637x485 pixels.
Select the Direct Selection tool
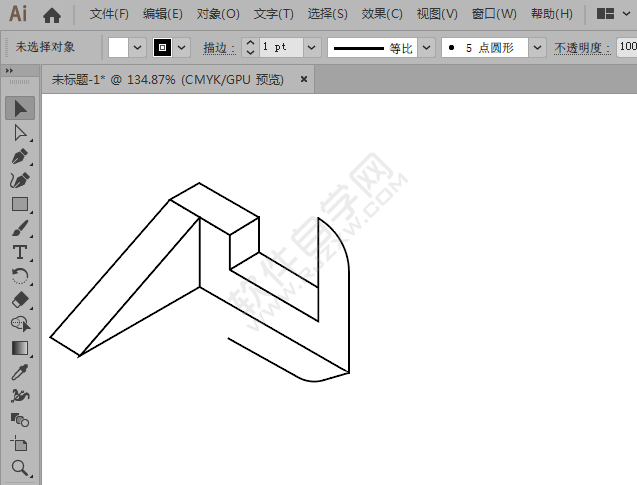(20, 132)
